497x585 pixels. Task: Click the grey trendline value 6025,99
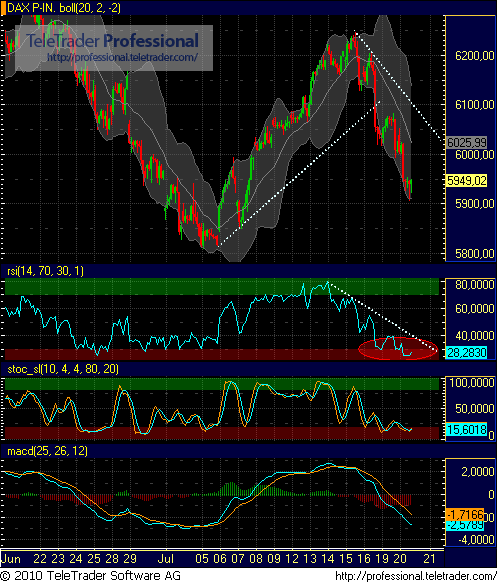tap(467, 142)
